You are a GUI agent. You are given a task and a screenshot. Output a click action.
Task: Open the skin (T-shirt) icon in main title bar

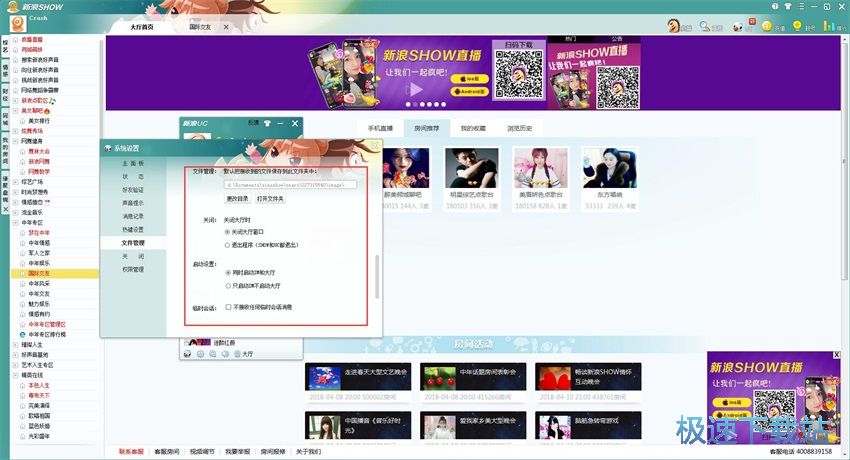click(x=788, y=6)
